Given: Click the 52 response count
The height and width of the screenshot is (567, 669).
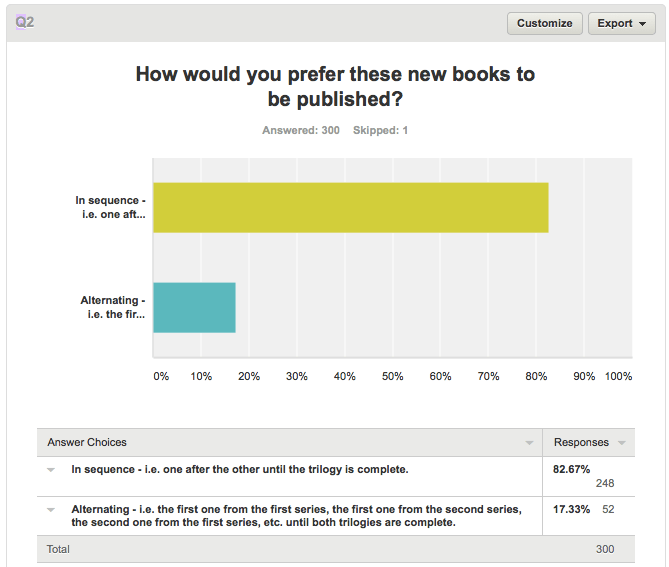Looking at the screenshot, I should click(608, 509).
